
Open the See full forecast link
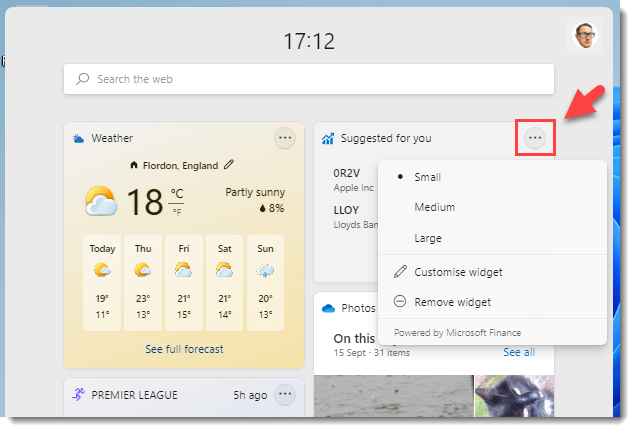(x=184, y=349)
